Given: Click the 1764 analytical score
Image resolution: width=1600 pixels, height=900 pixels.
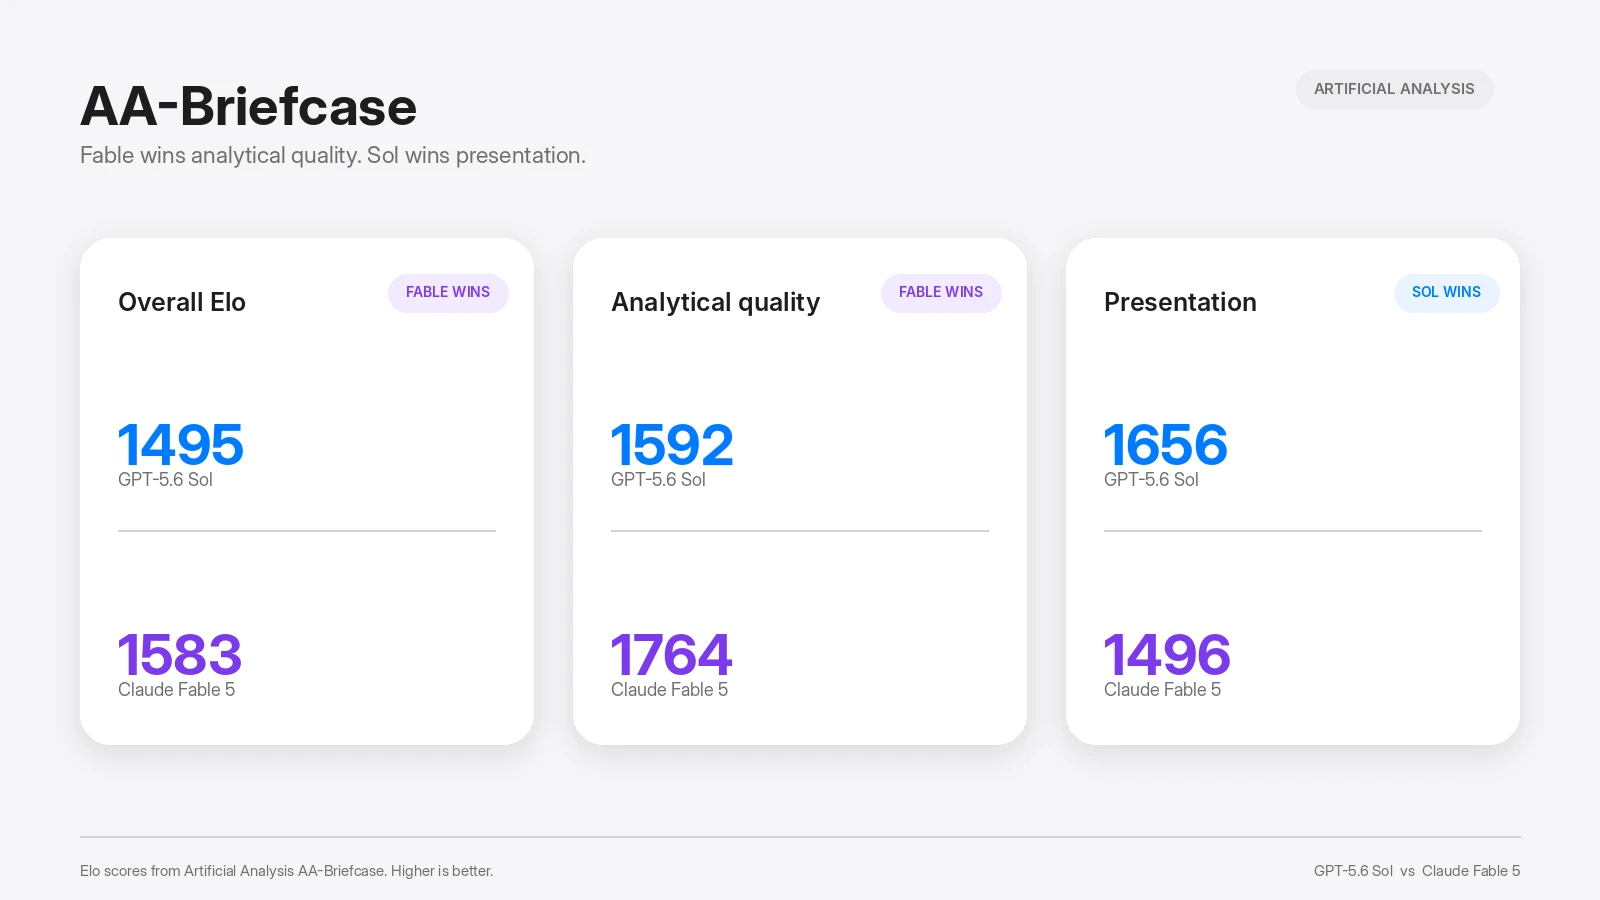Looking at the screenshot, I should pos(672,655).
